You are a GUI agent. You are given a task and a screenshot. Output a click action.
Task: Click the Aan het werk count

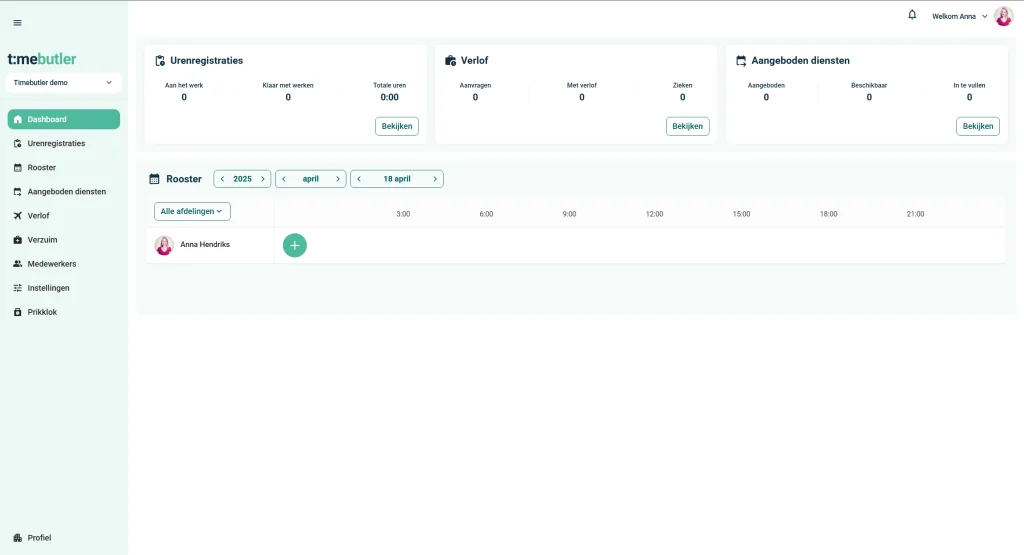click(184, 97)
